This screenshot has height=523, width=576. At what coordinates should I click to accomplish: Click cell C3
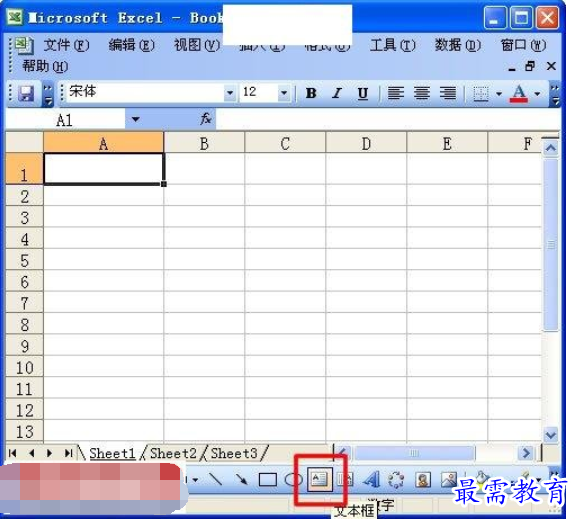click(285, 217)
